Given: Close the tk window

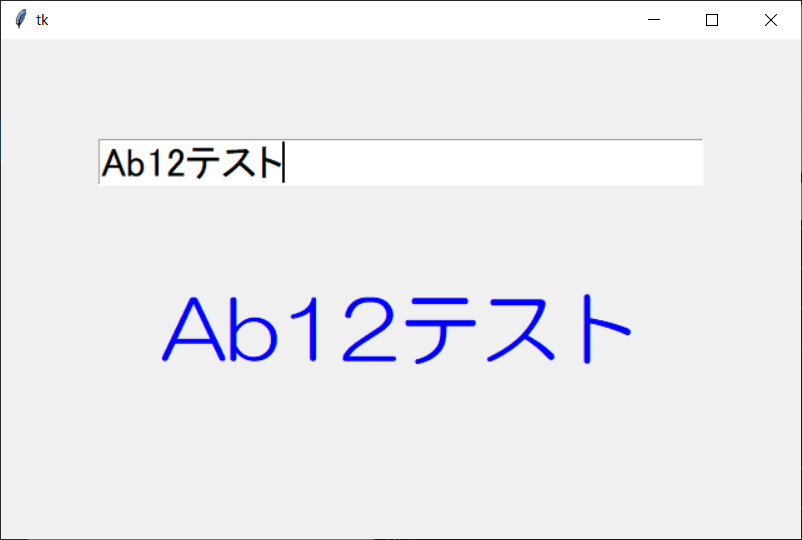Looking at the screenshot, I should point(771,20).
